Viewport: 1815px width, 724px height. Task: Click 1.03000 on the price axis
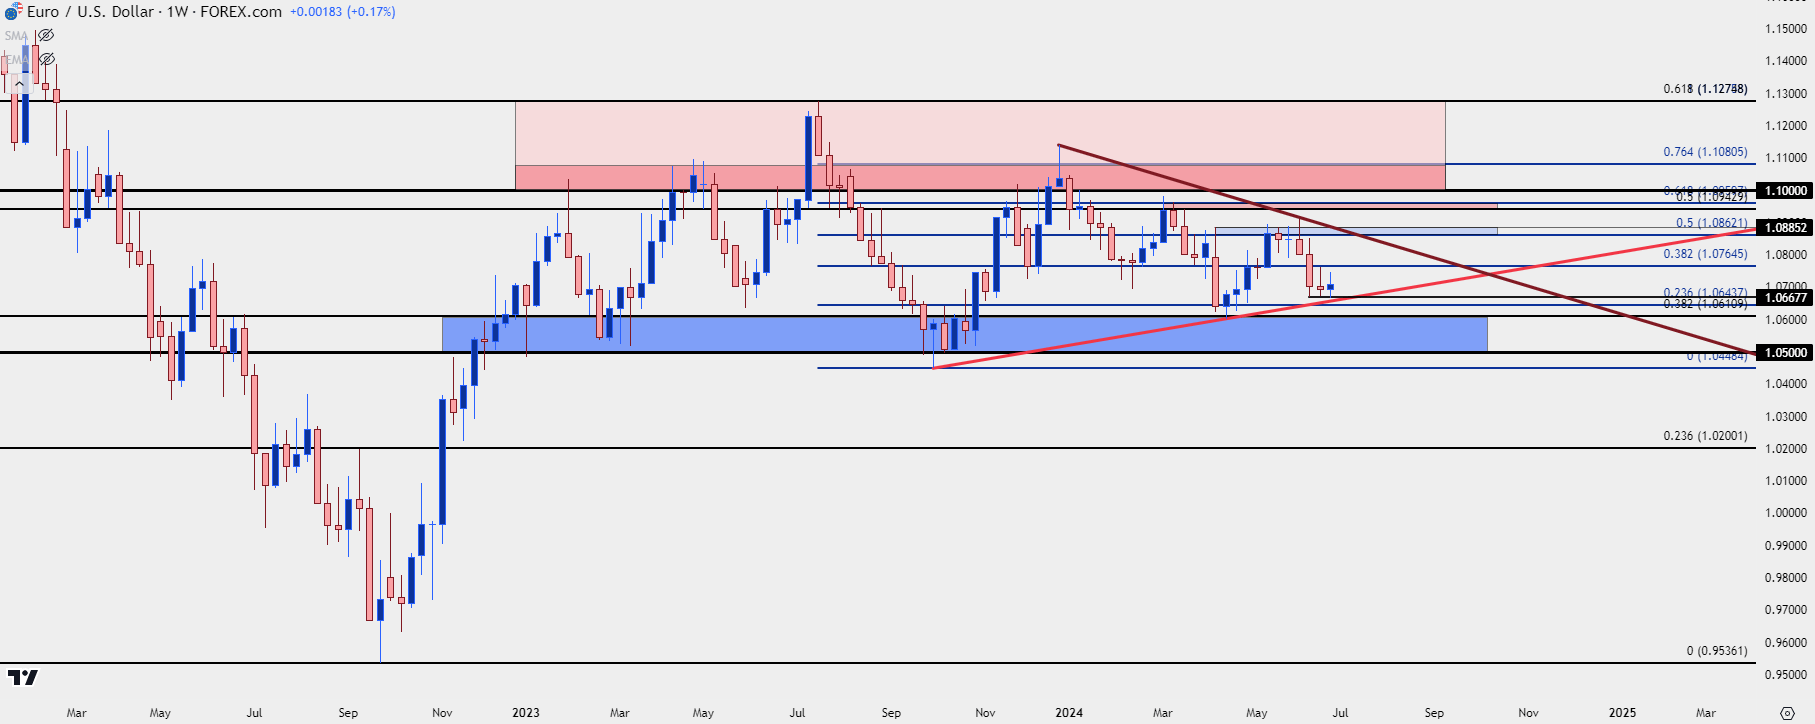tap(1785, 417)
